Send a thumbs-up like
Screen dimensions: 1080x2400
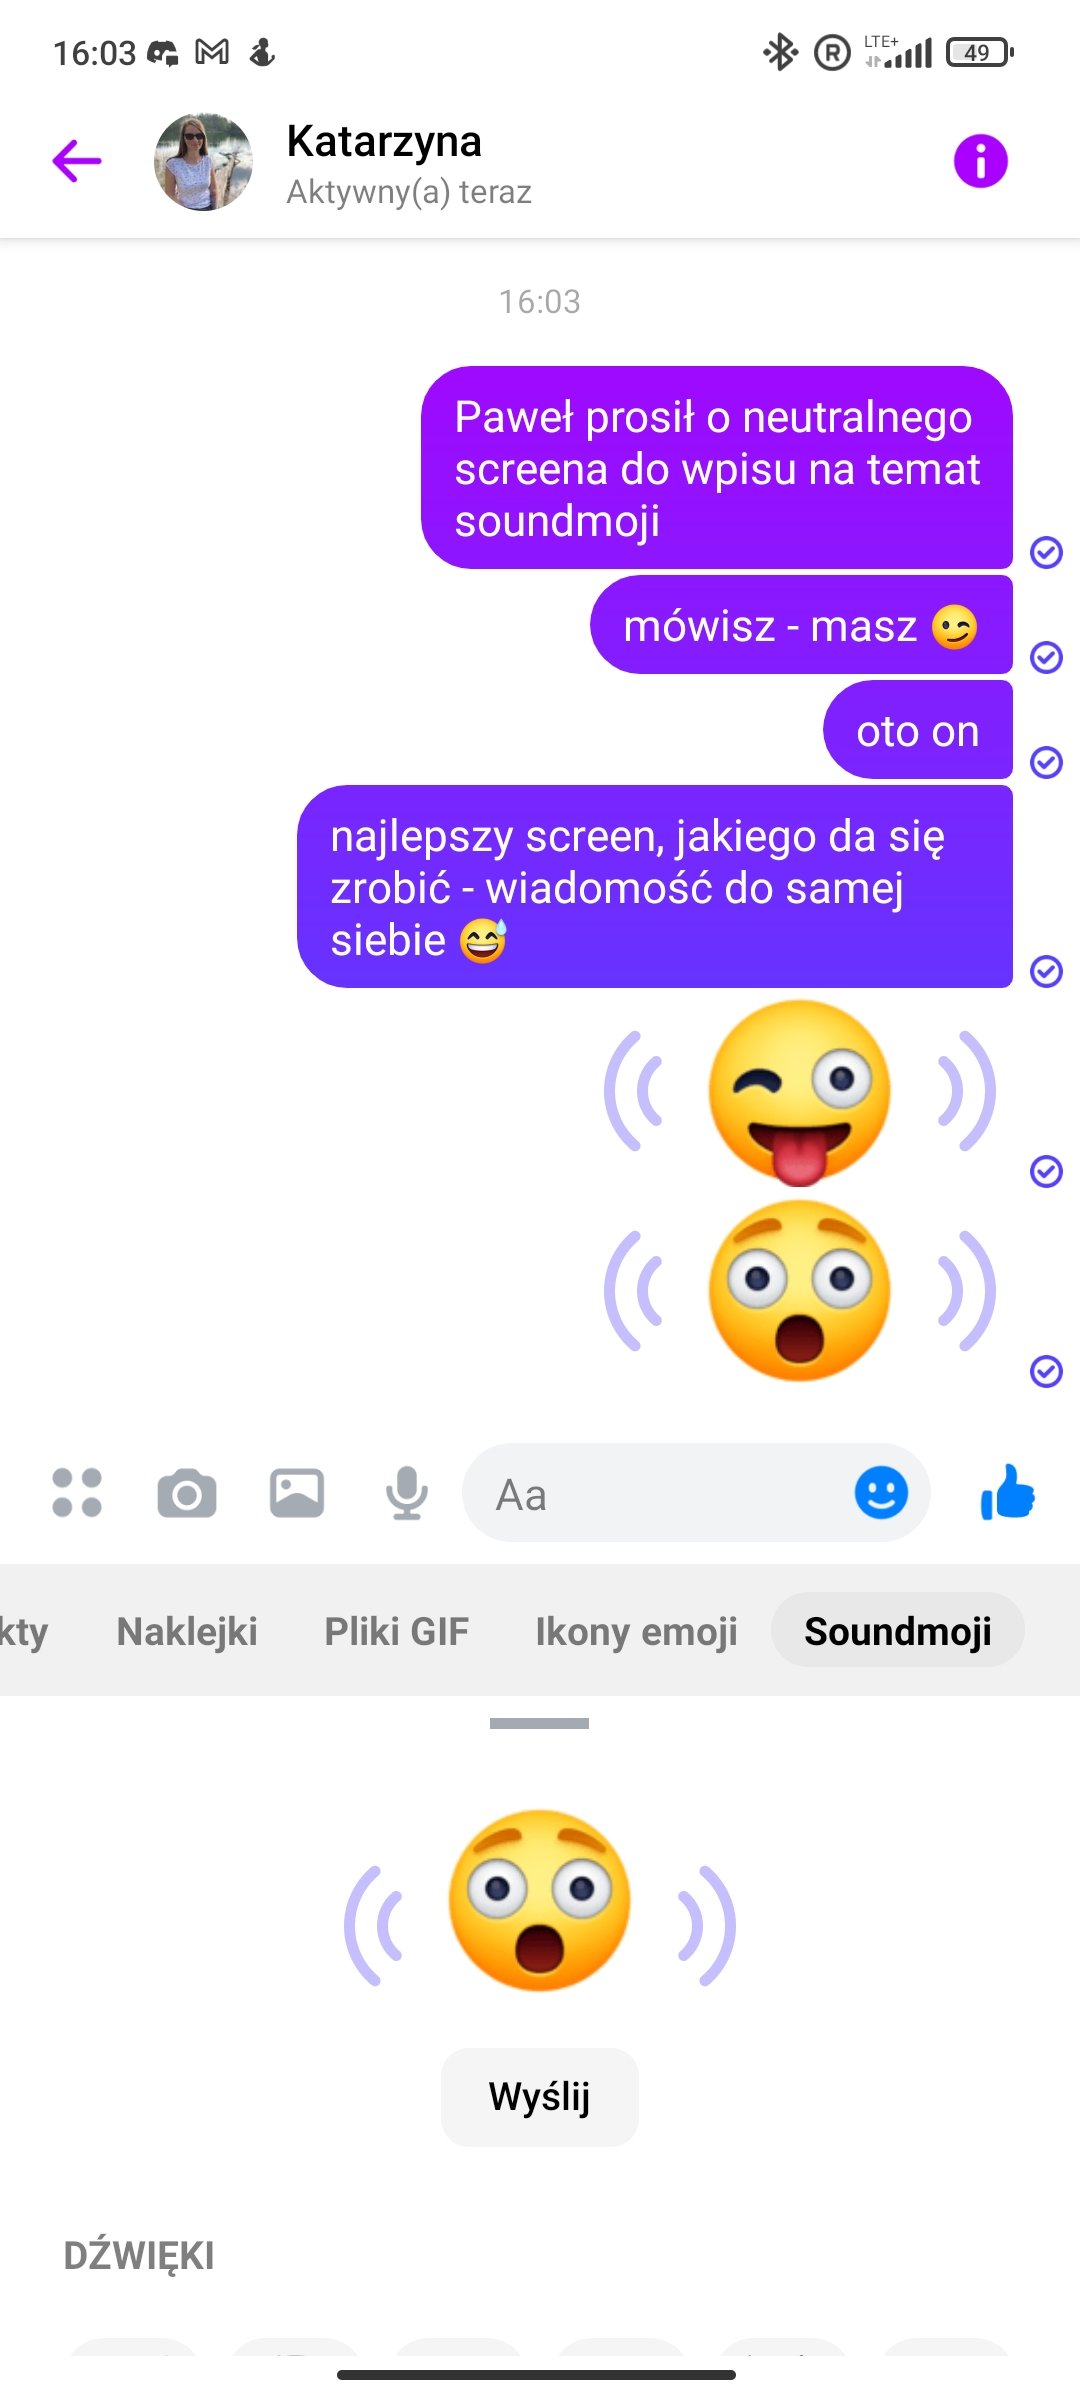point(1008,1493)
